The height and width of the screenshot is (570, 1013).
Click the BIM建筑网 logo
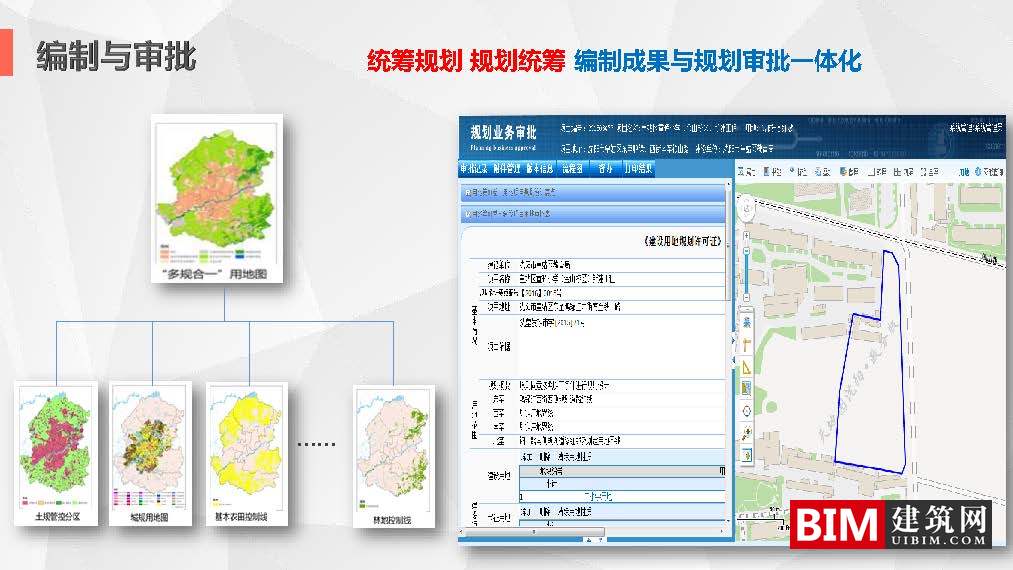(x=890, y=524)
